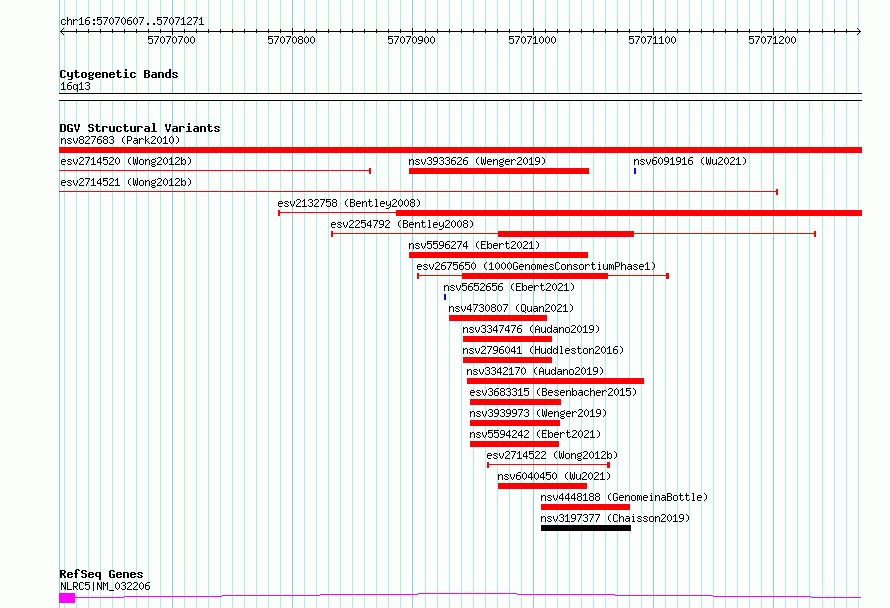This screenshot has height=608, width=890.
Task: Open the nsv3347476 (Audano2019) label
Action: click(531, 329)
